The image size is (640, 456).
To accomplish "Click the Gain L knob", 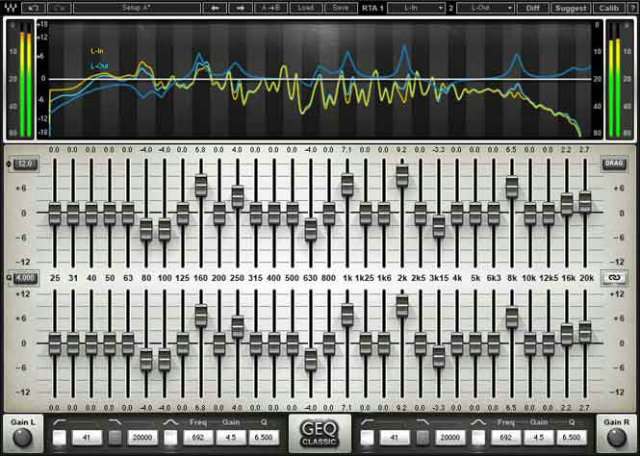I will (x=22, y=438).
